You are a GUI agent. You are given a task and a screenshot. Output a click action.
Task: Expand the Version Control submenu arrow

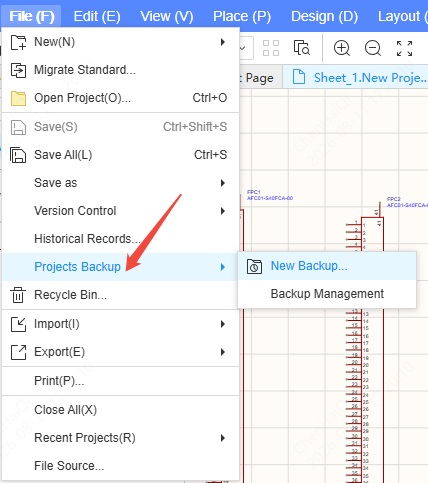[x=223, y=211]
